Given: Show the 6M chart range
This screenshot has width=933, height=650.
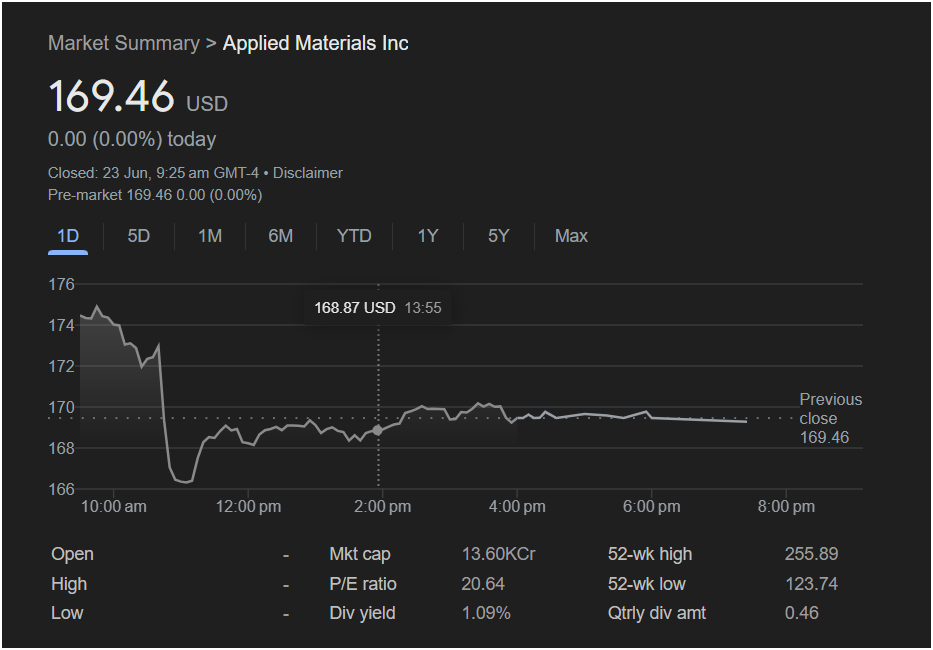Looking at the screenshot, I should [x=281, y=236].
